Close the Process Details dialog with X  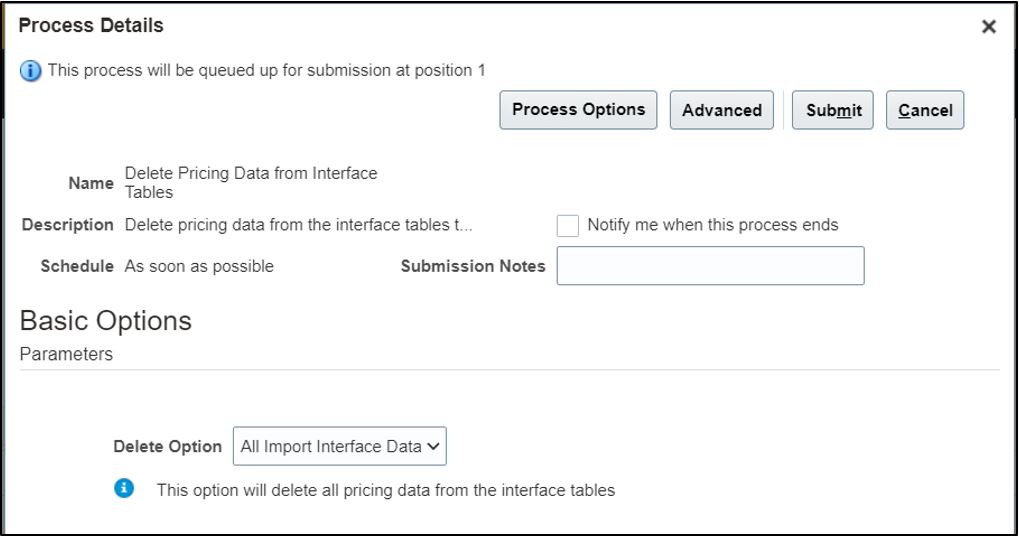989,27
